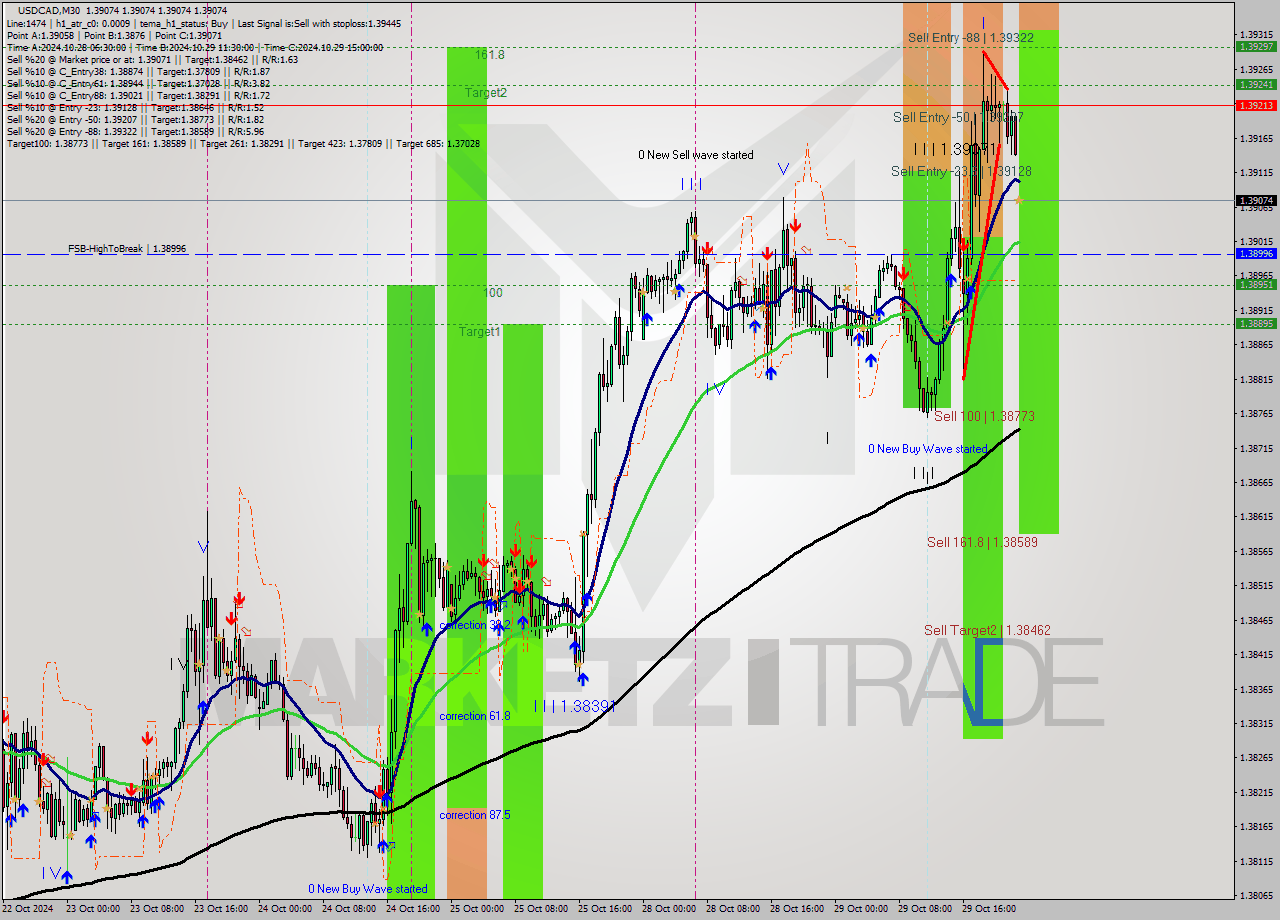Click the 'Sell Entry -23.6 | 1.39128' label
The width and height of the screenshot is (1280, 920).
(x=961, y=171)
